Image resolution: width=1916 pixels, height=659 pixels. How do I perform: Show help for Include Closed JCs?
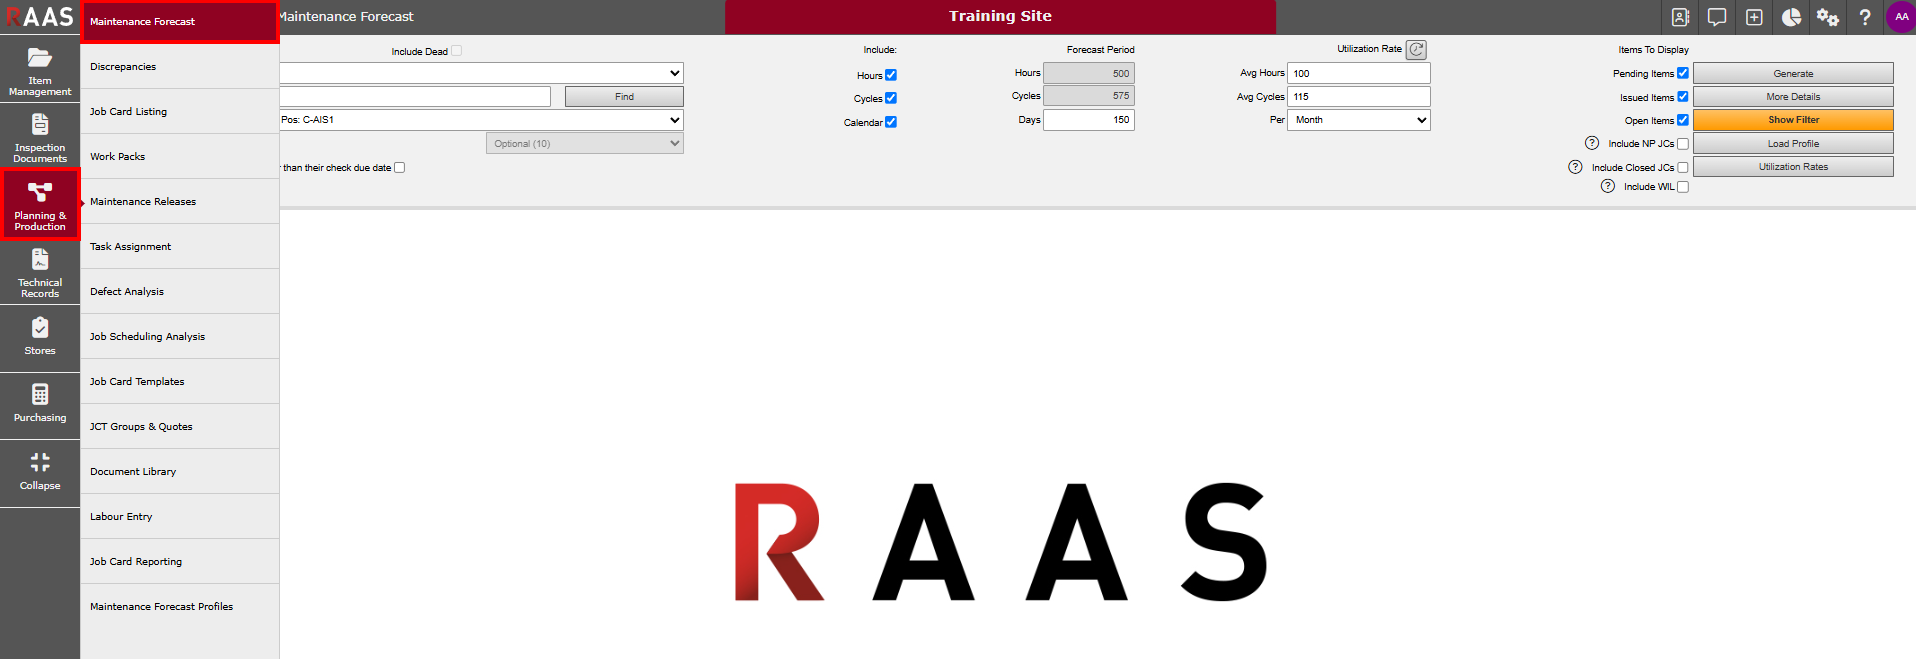coord(1575,167)
